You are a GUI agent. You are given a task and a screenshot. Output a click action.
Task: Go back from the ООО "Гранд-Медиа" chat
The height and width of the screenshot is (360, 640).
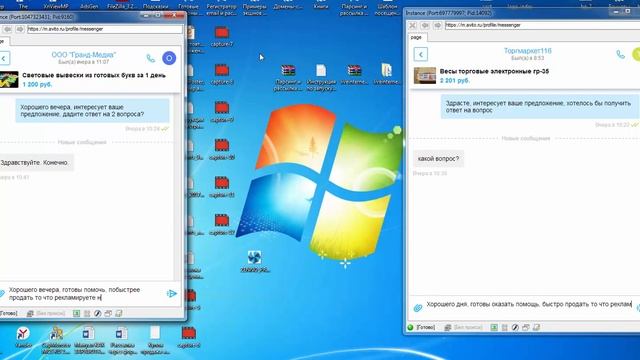point(4,58)
